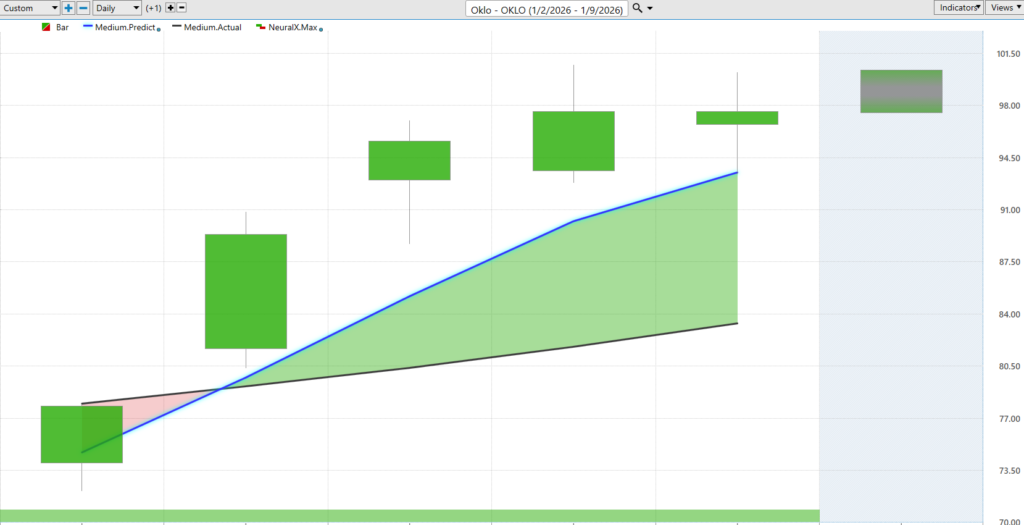This screenshot has width=1024, height=525.
Task: Open the Indicators menu
Action: [x=958, y=7]
